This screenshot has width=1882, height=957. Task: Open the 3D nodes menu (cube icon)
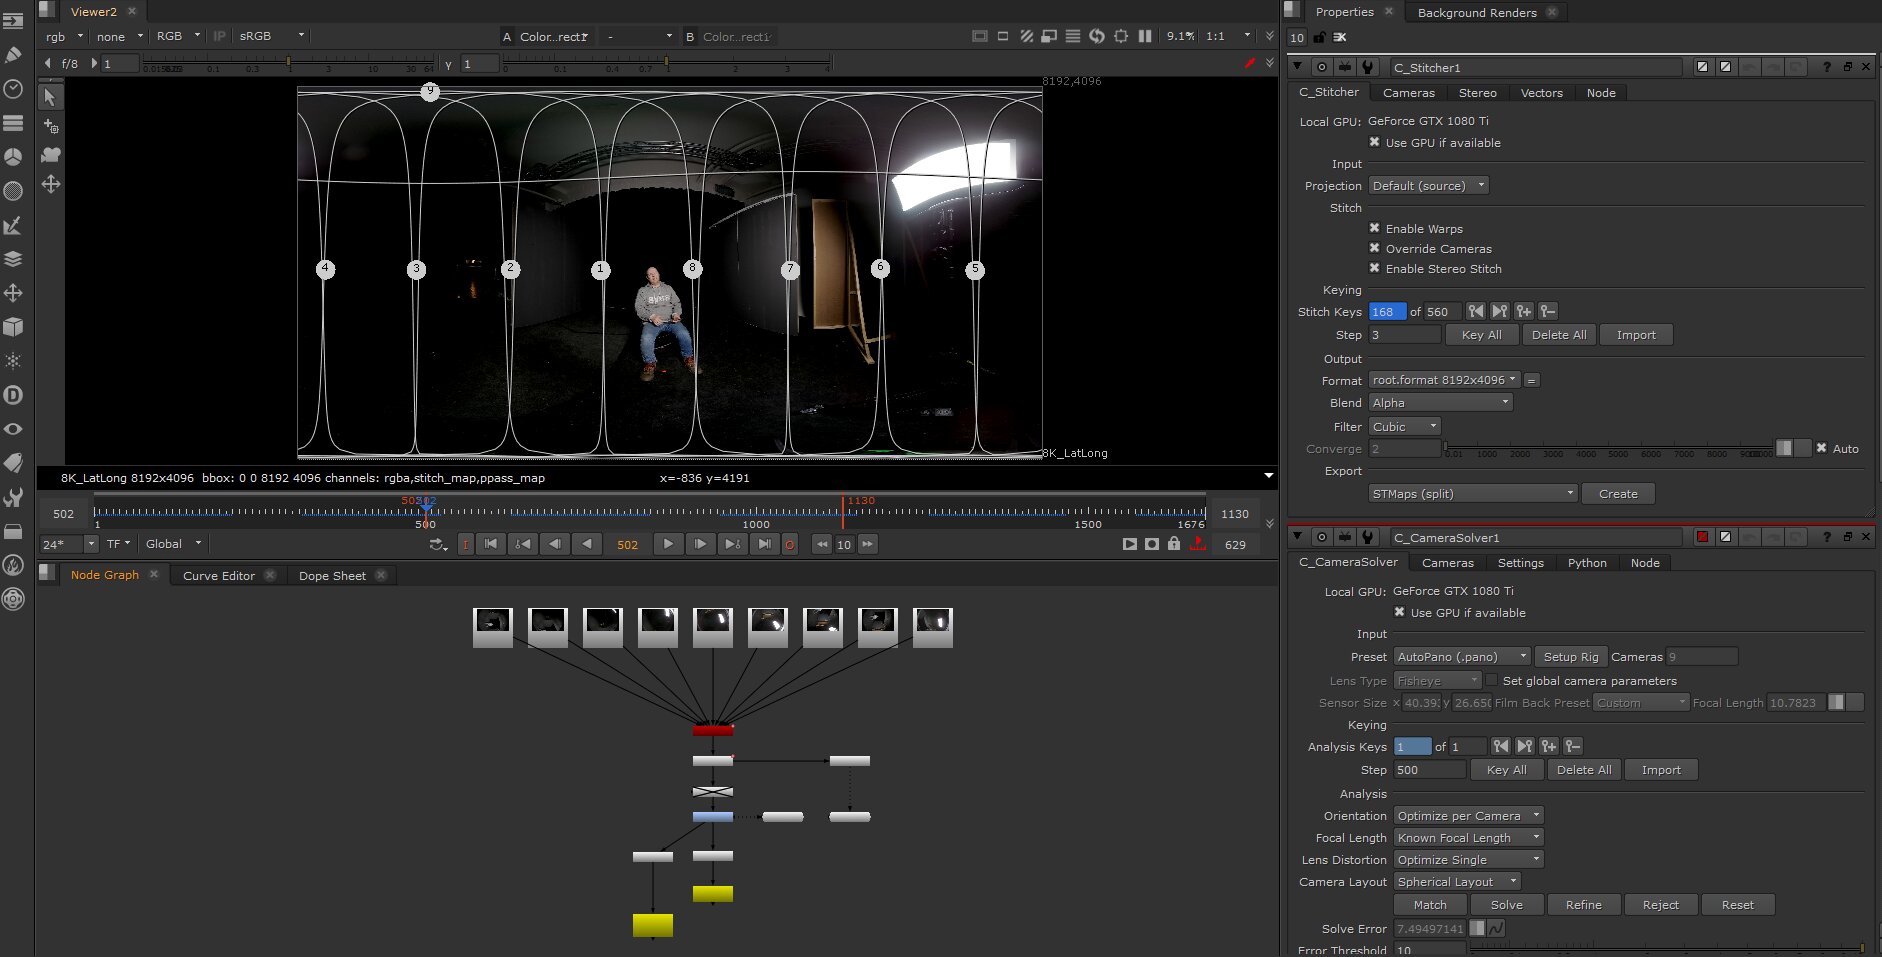(13, 327)
